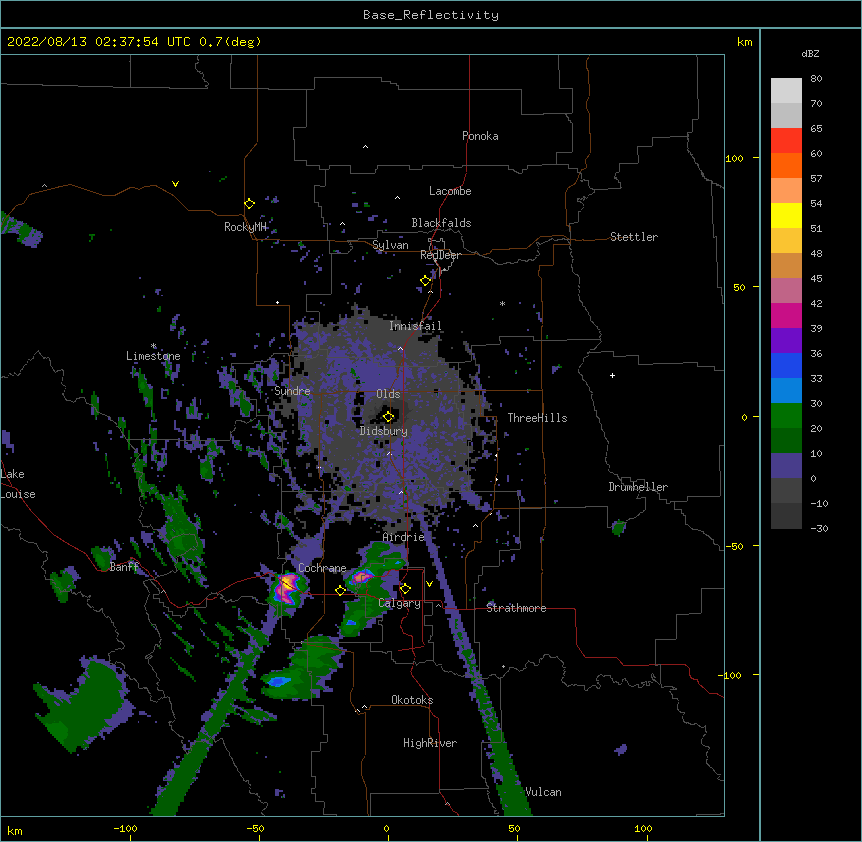Click the radar site marker near Didsbury
This screenshot has height=842, width=862.
coord(388,417)
